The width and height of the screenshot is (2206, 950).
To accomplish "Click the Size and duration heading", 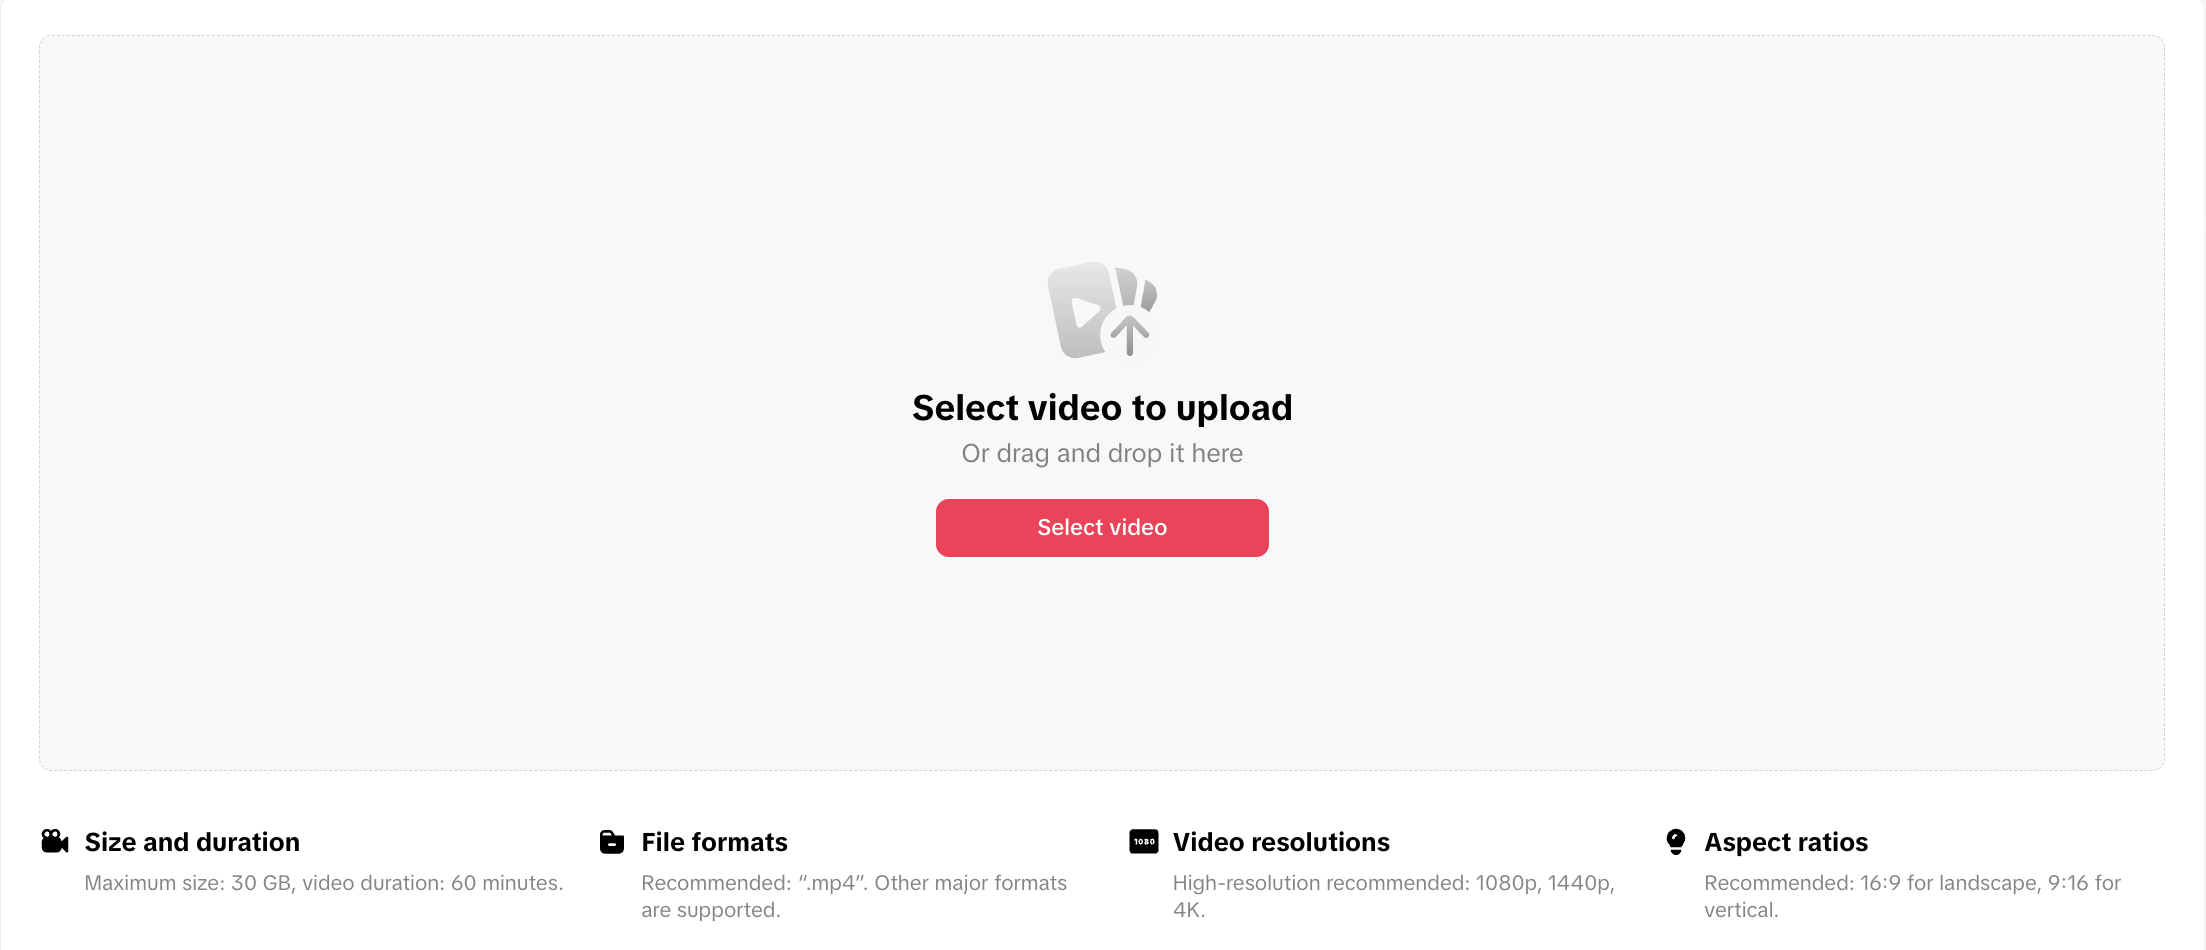I will click(x=192, y=842).
